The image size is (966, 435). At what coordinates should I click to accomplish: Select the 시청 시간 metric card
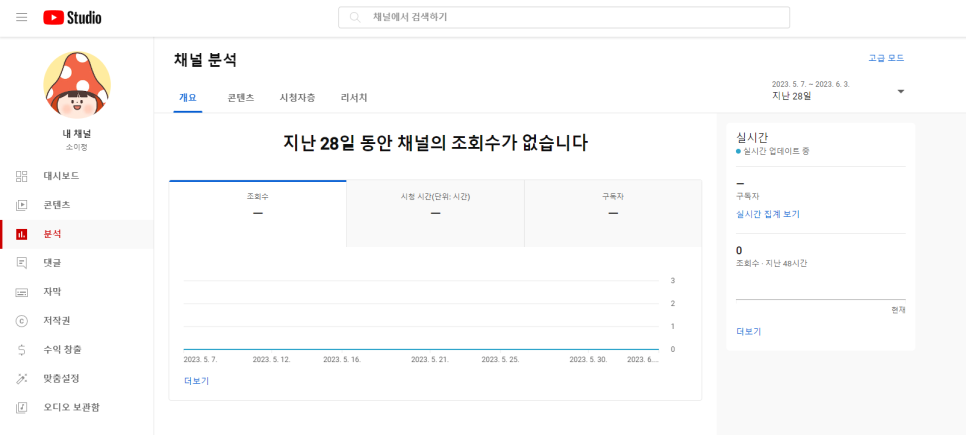pyautogui.click(x=435, y=205)
